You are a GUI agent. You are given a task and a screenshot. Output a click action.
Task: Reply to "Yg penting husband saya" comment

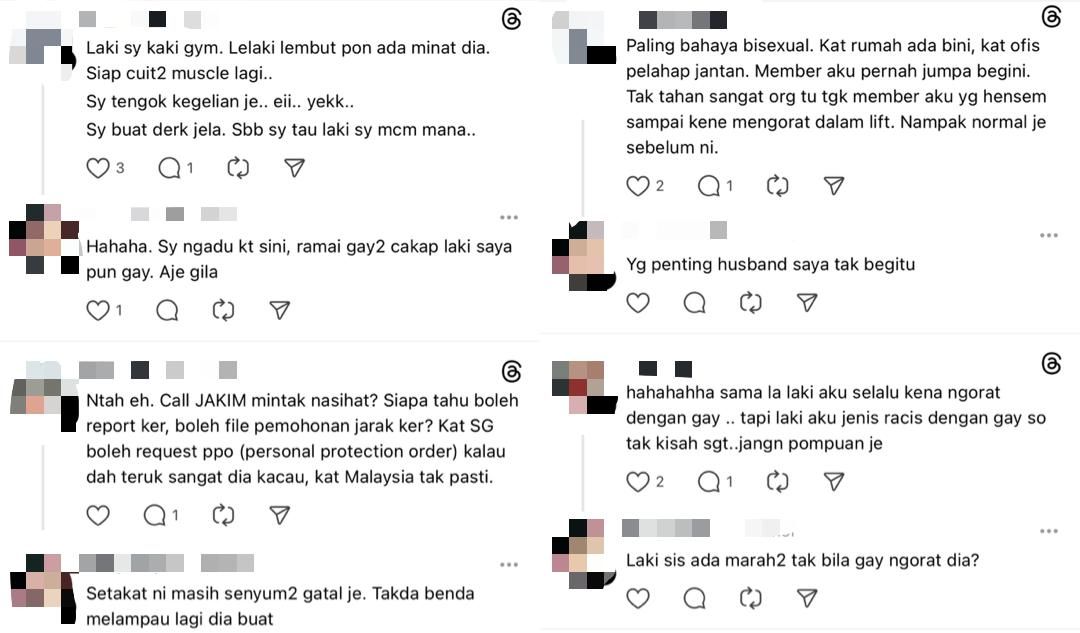(x=694, y=302)
